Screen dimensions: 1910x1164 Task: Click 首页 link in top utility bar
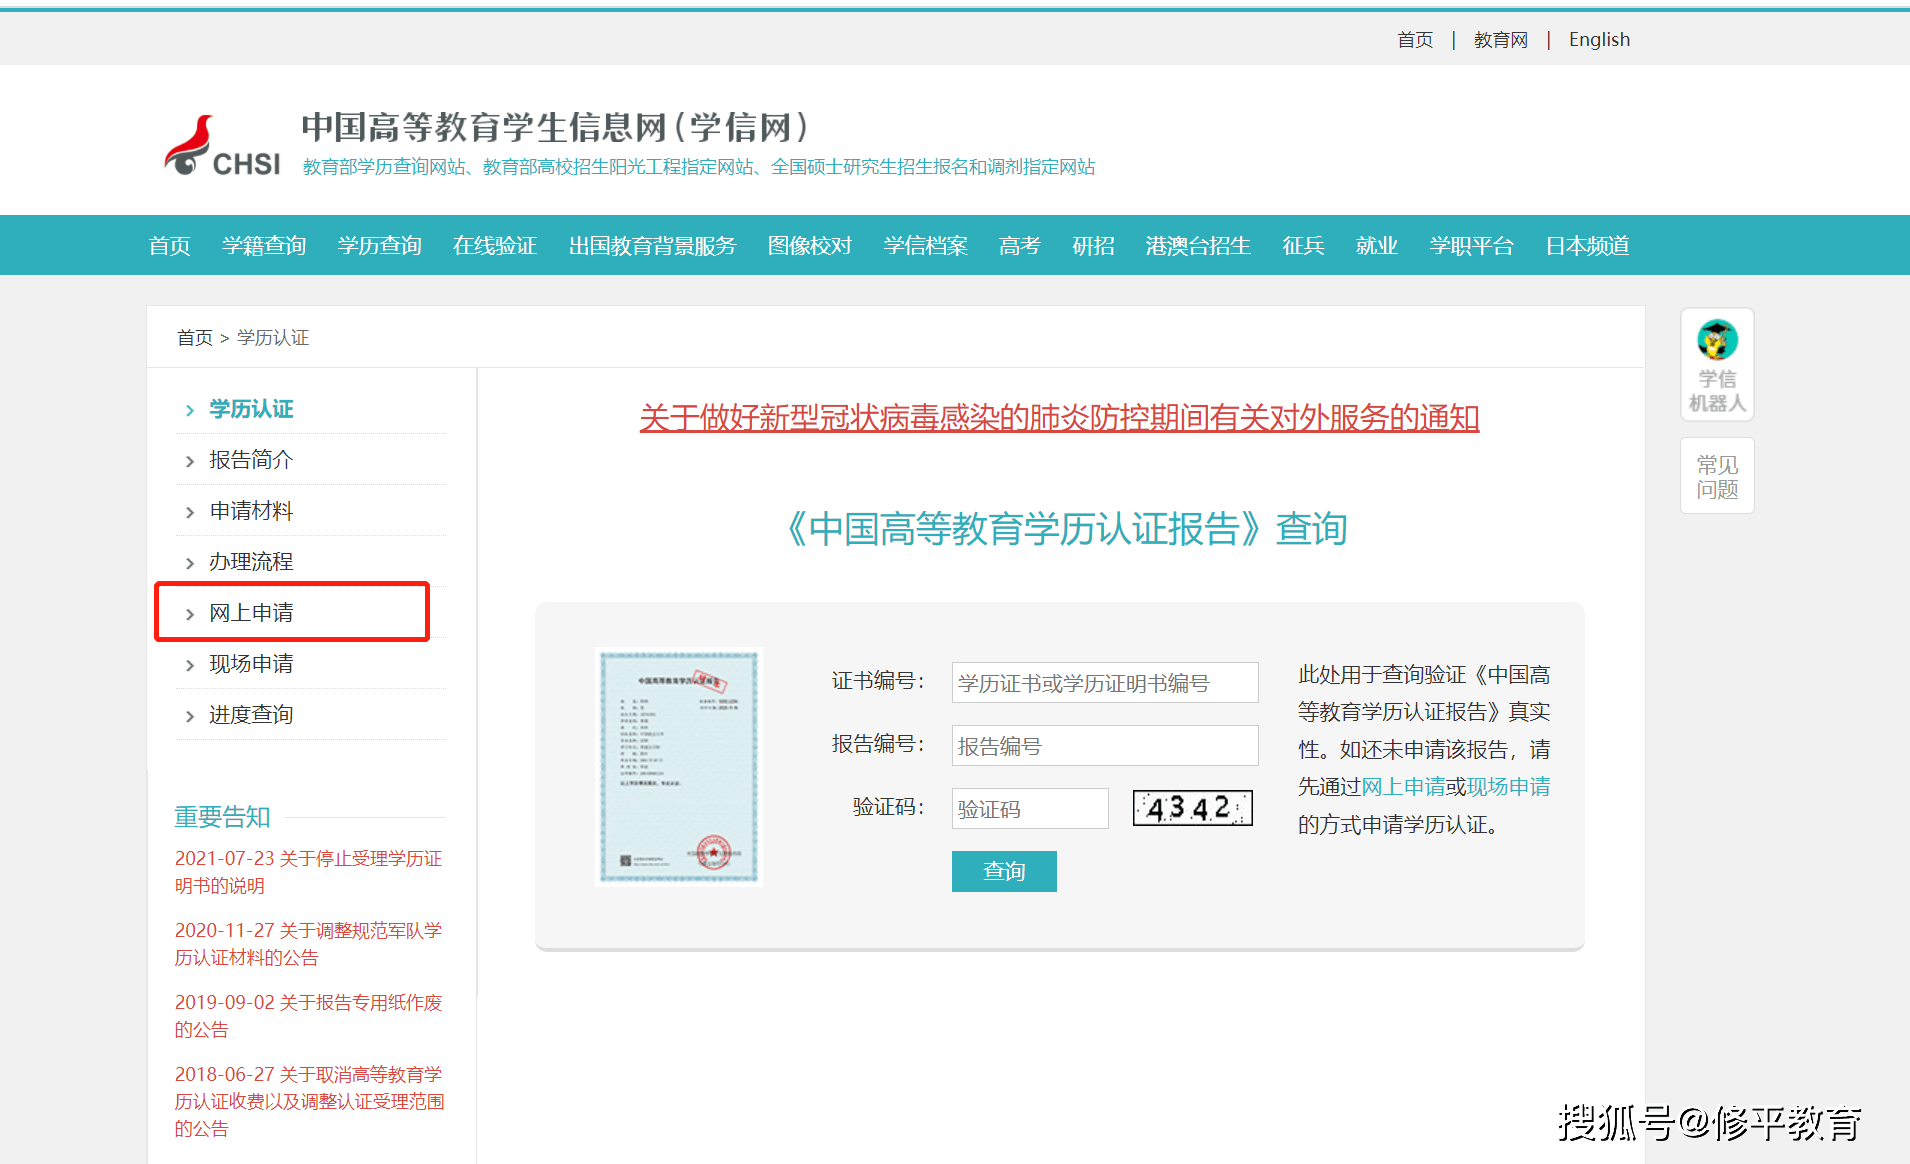1415,40
